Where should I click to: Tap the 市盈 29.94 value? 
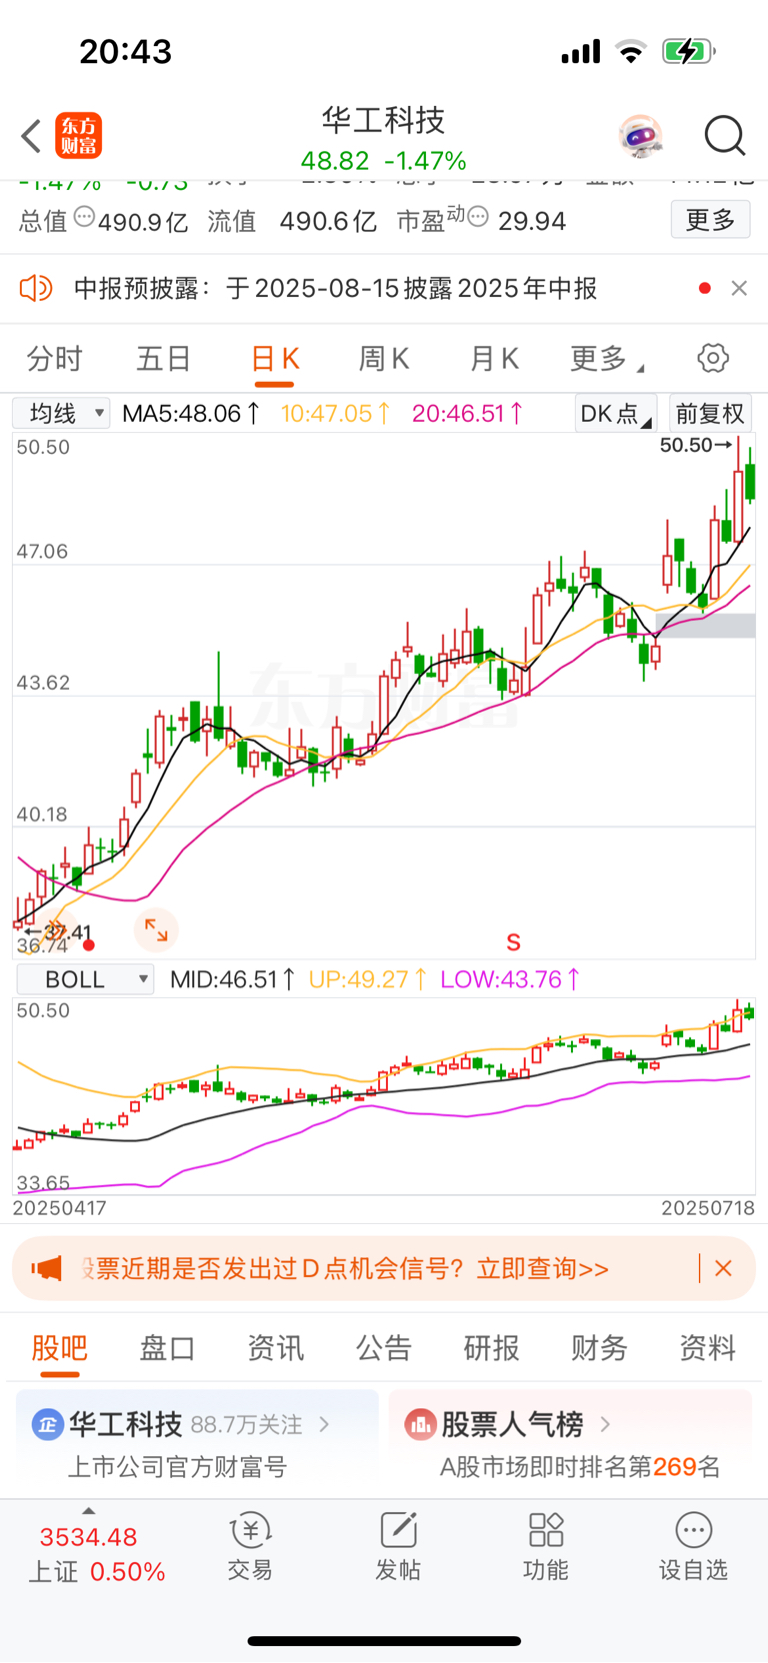click(532, 221)
